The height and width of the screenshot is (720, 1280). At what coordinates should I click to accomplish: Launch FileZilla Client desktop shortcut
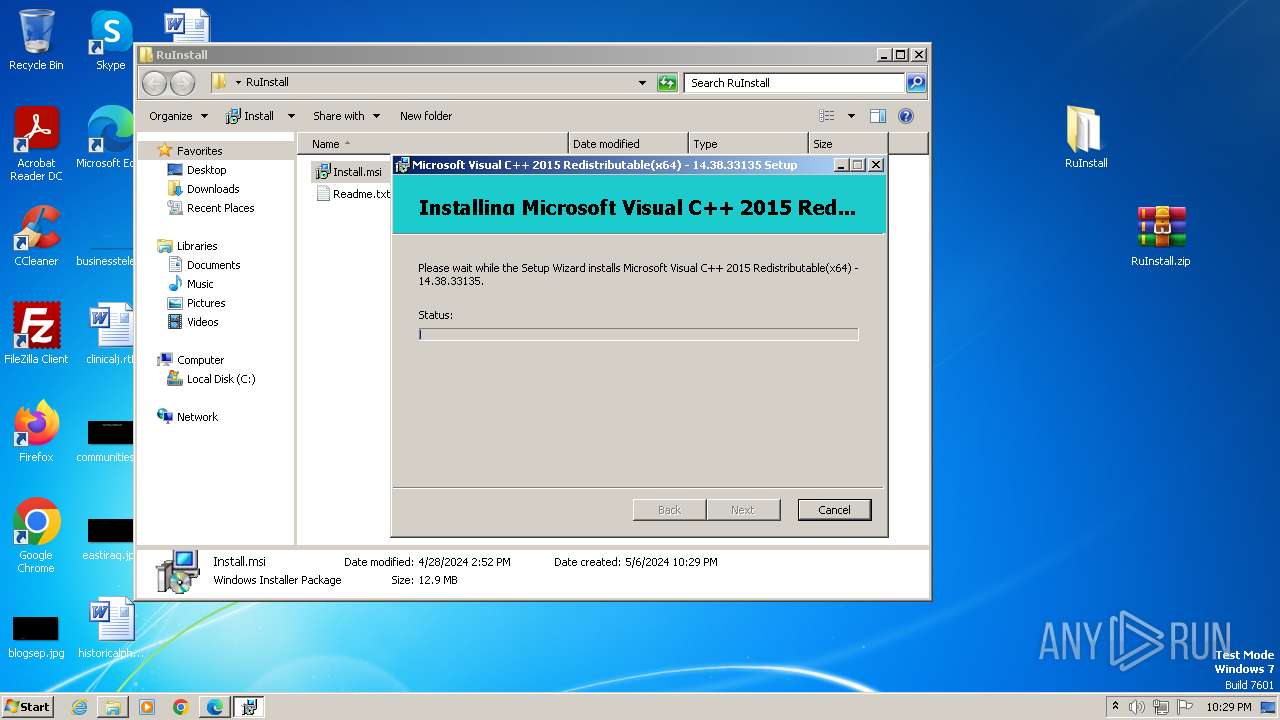(x=36, y=333)
